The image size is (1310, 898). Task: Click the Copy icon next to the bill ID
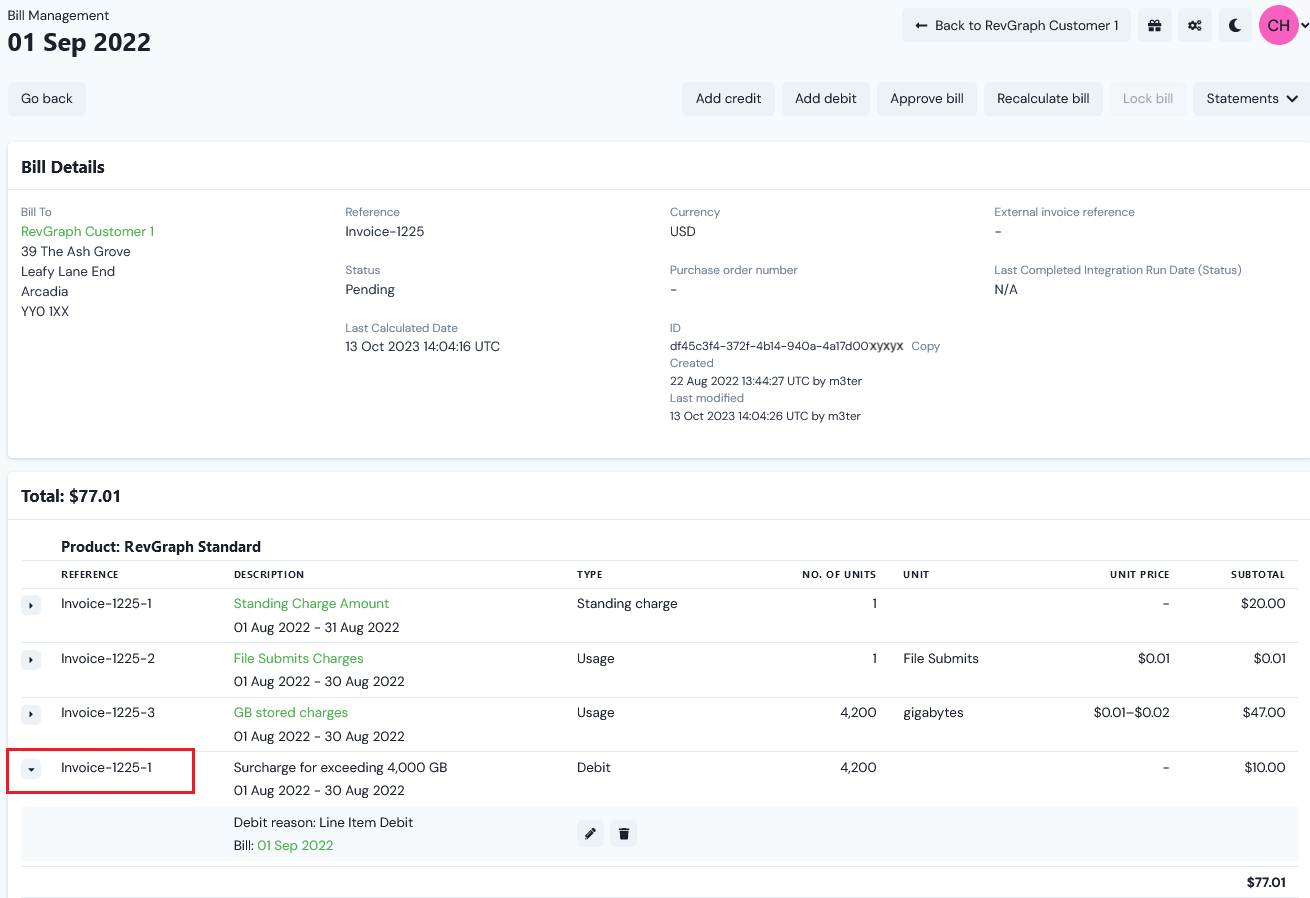point(925,346)
